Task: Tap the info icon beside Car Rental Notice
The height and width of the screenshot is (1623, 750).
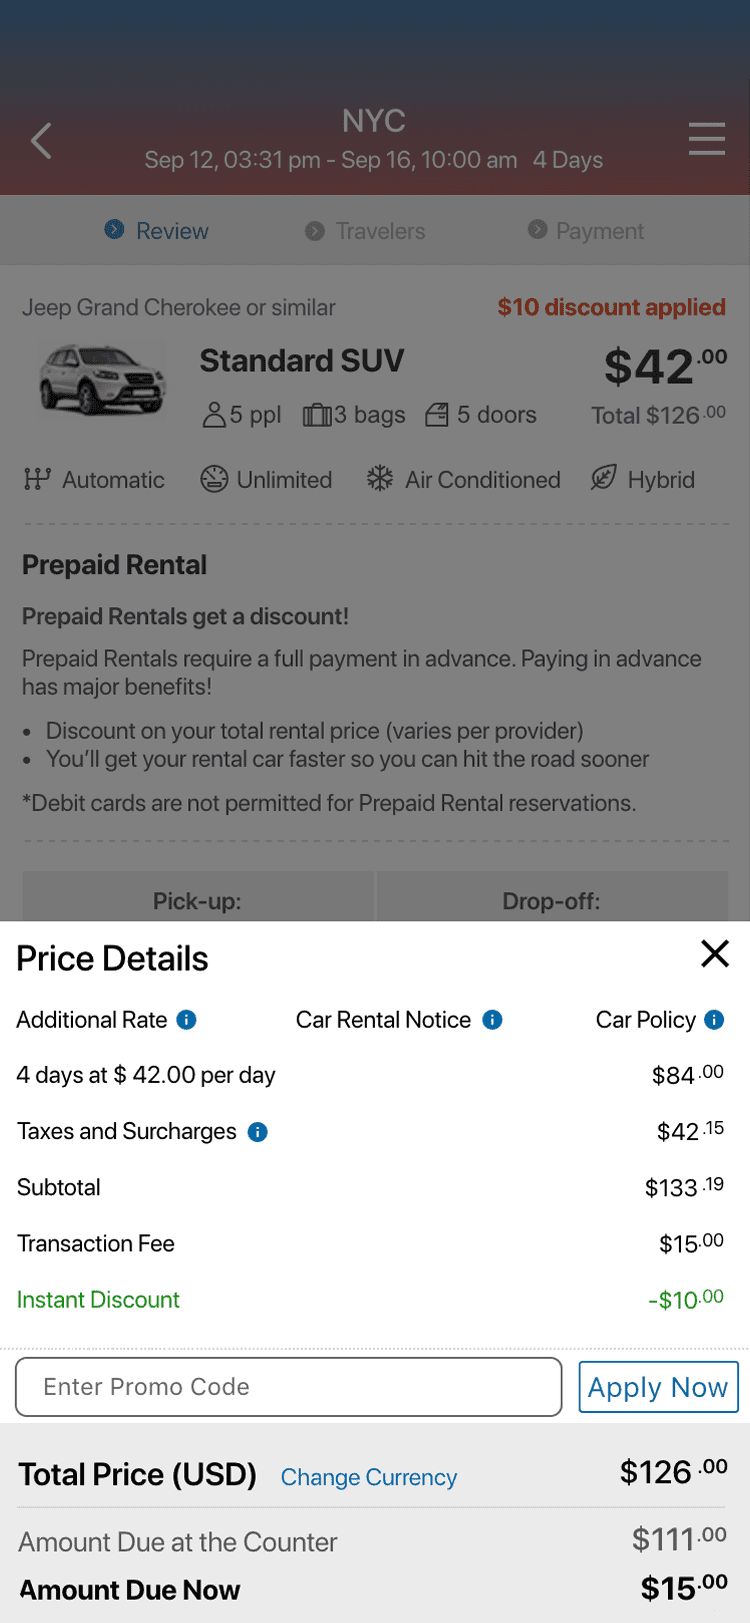Action: coord(492,1020)
